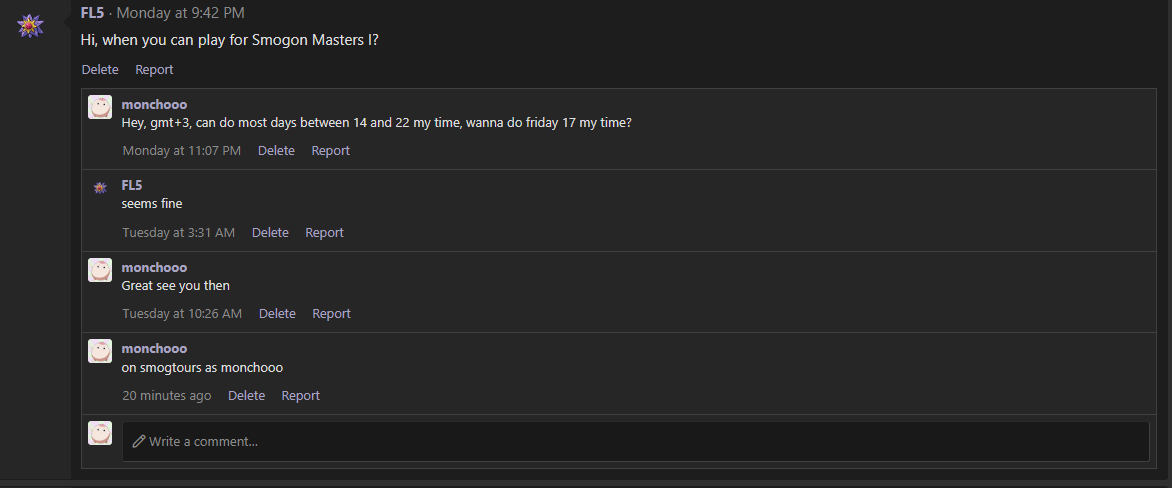
Task: Delete the comment posted Monday at 11:07 PM
Action: [276, 151]
